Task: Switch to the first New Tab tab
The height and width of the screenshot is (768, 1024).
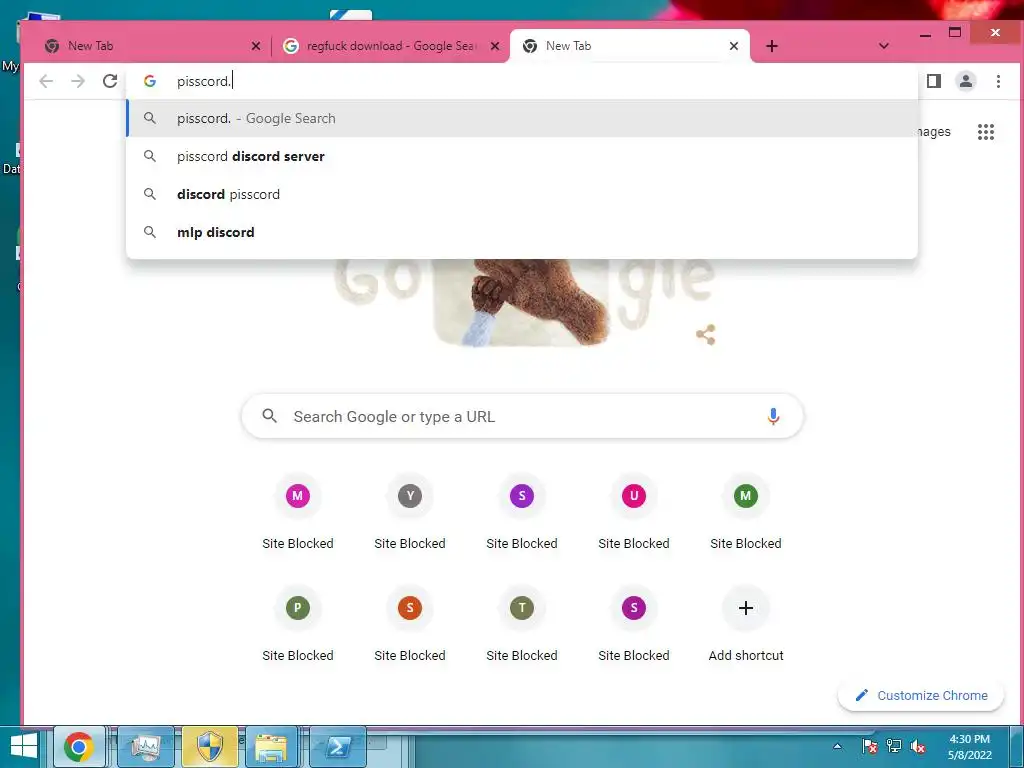Action: [x=152, y=46]
